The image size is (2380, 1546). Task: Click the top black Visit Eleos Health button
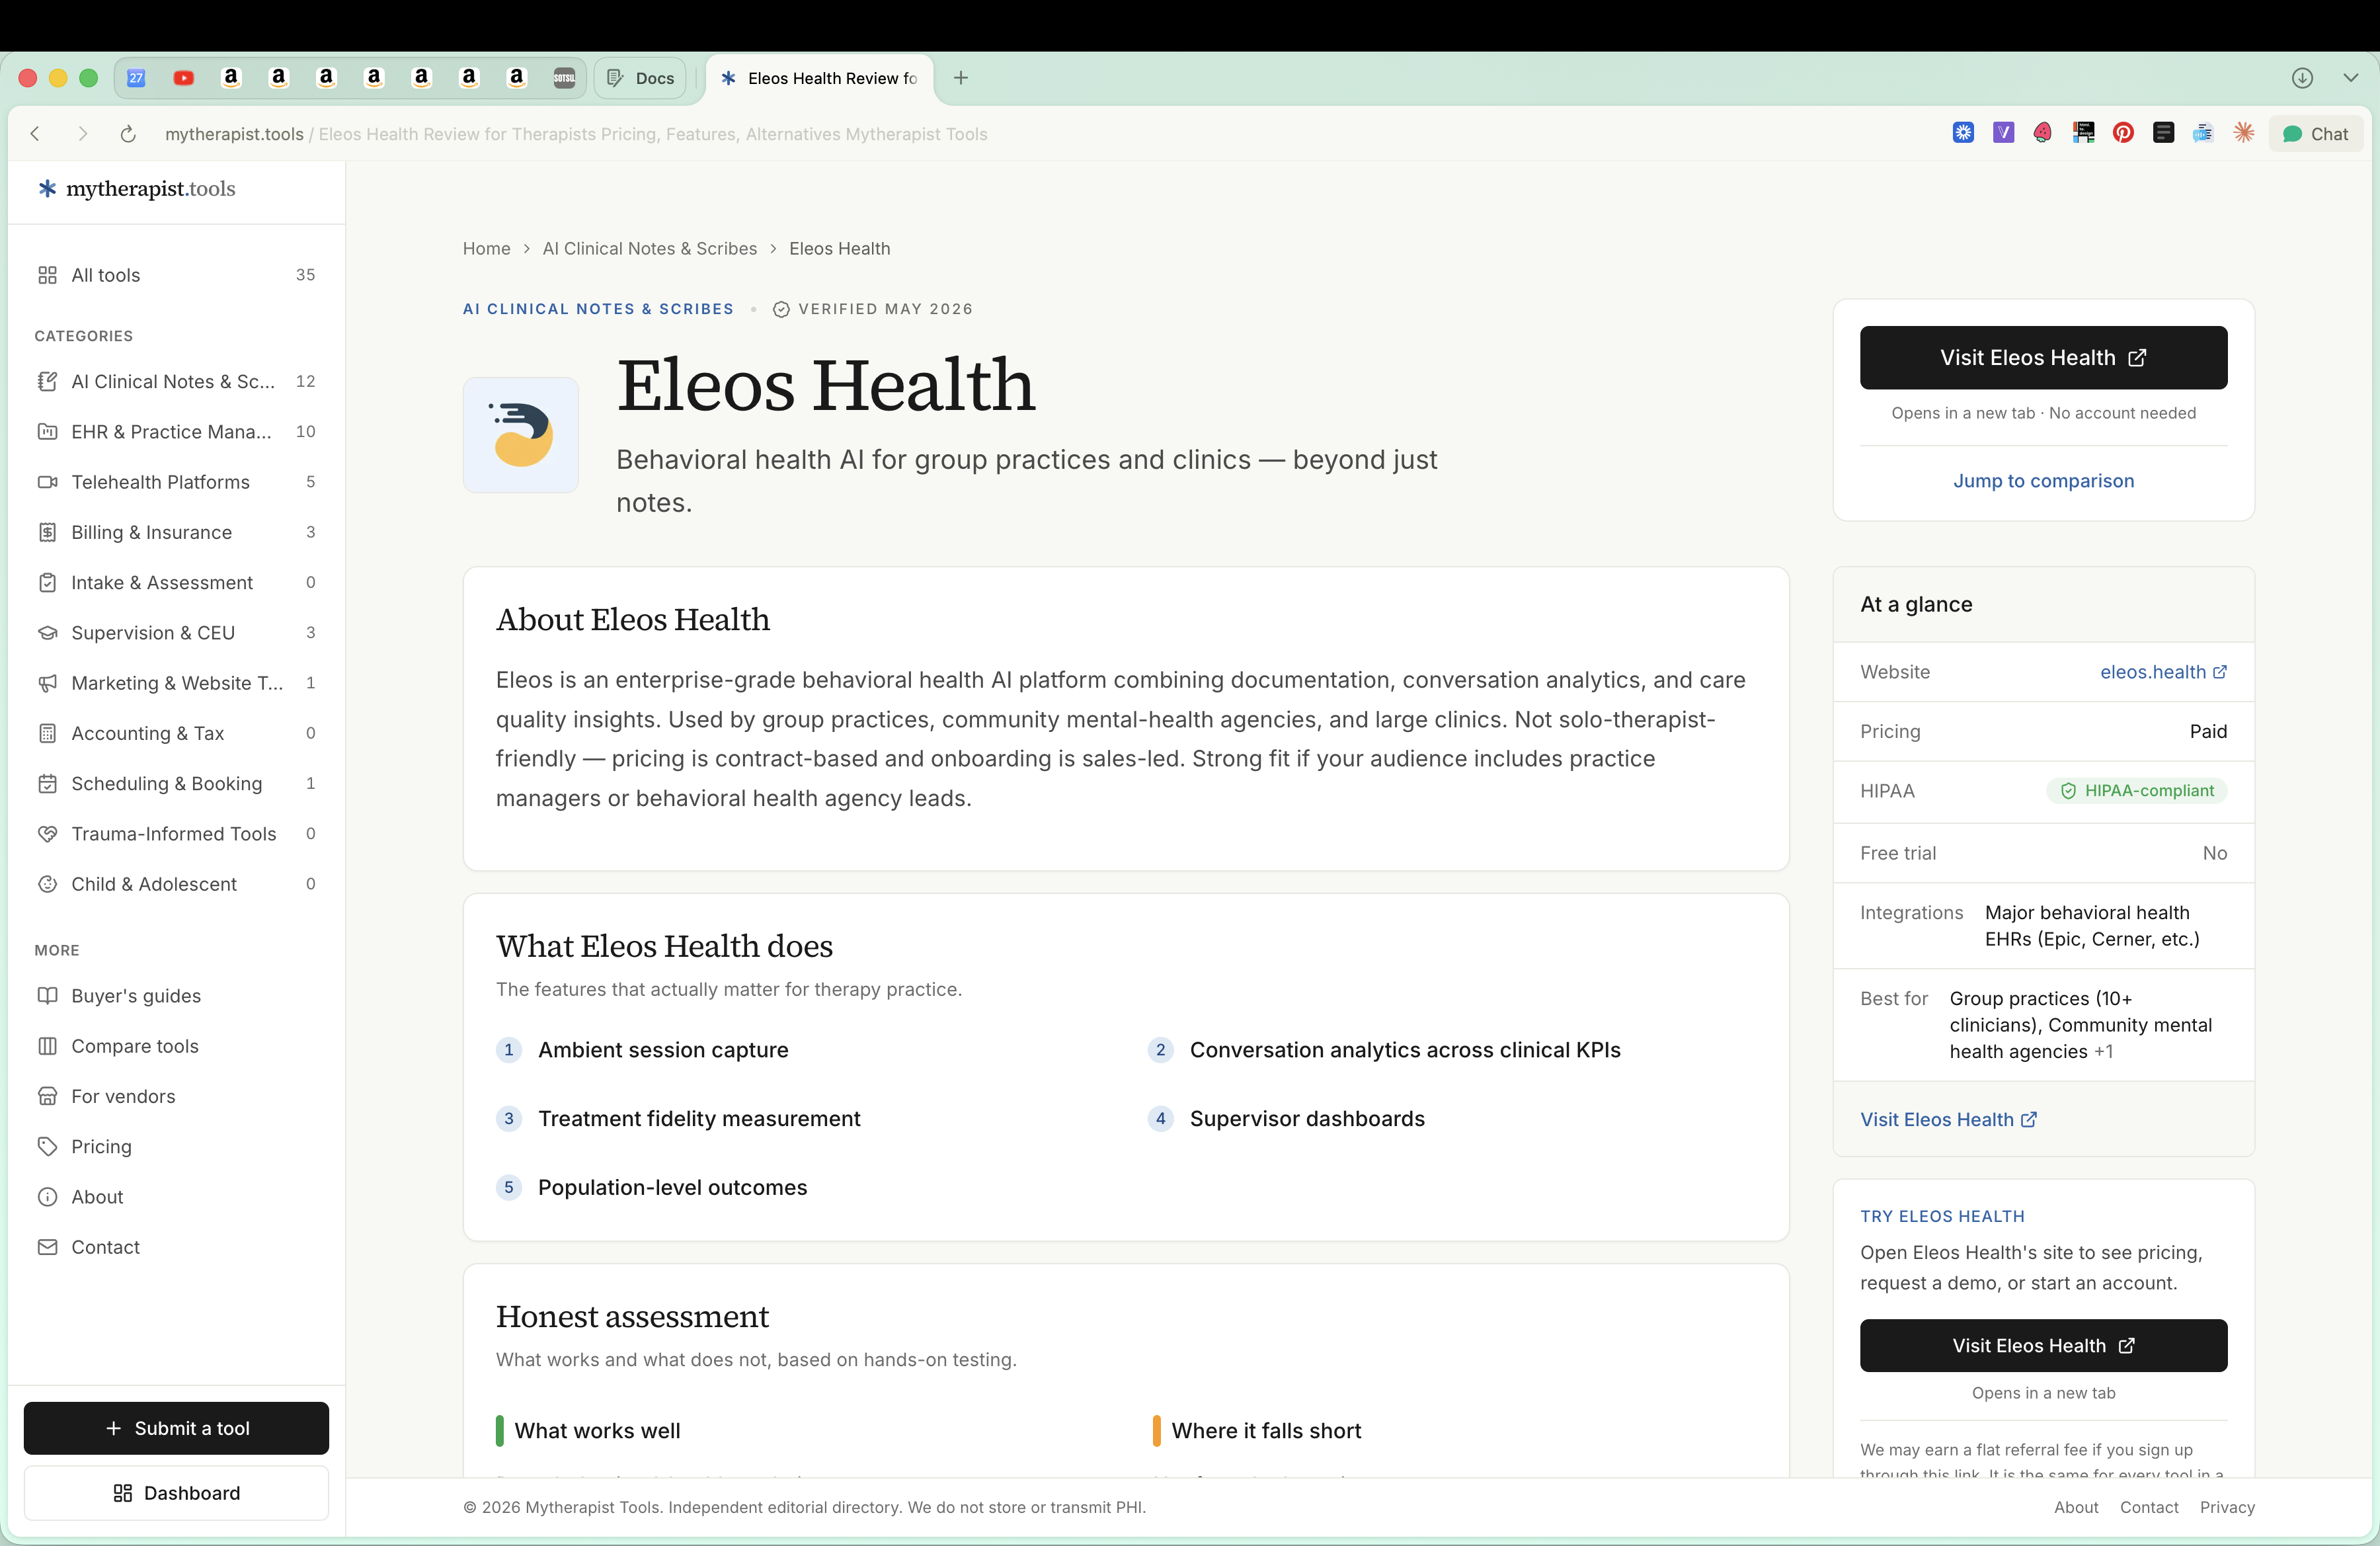(2044, 358)
